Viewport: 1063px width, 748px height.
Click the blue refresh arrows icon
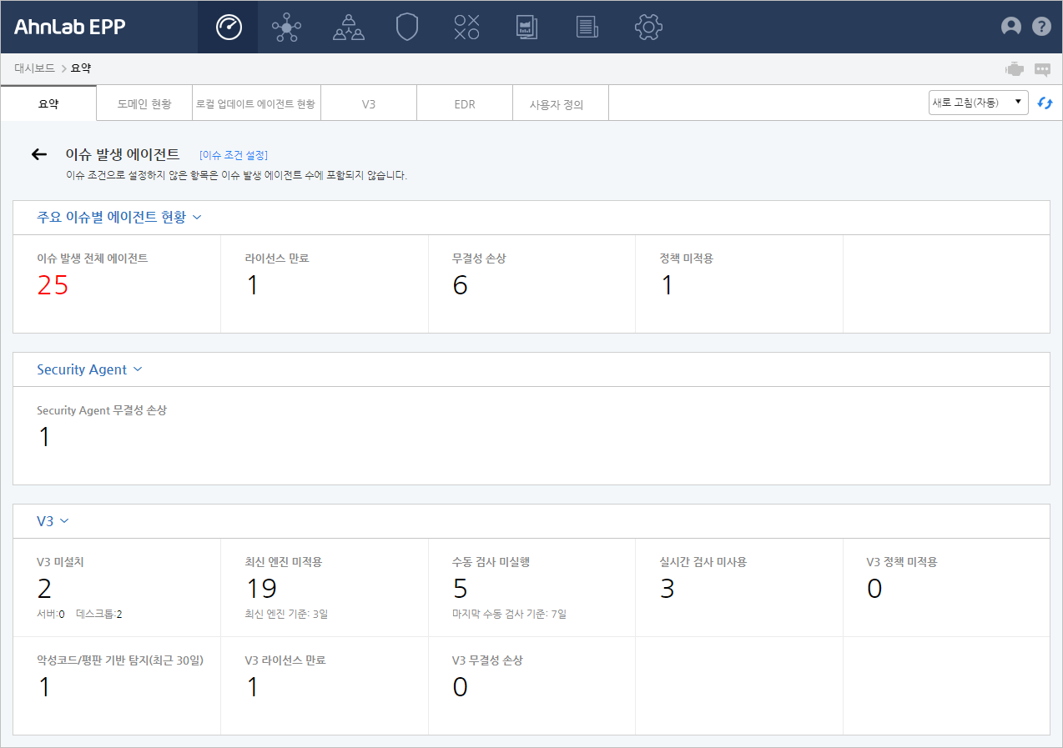1046,103
